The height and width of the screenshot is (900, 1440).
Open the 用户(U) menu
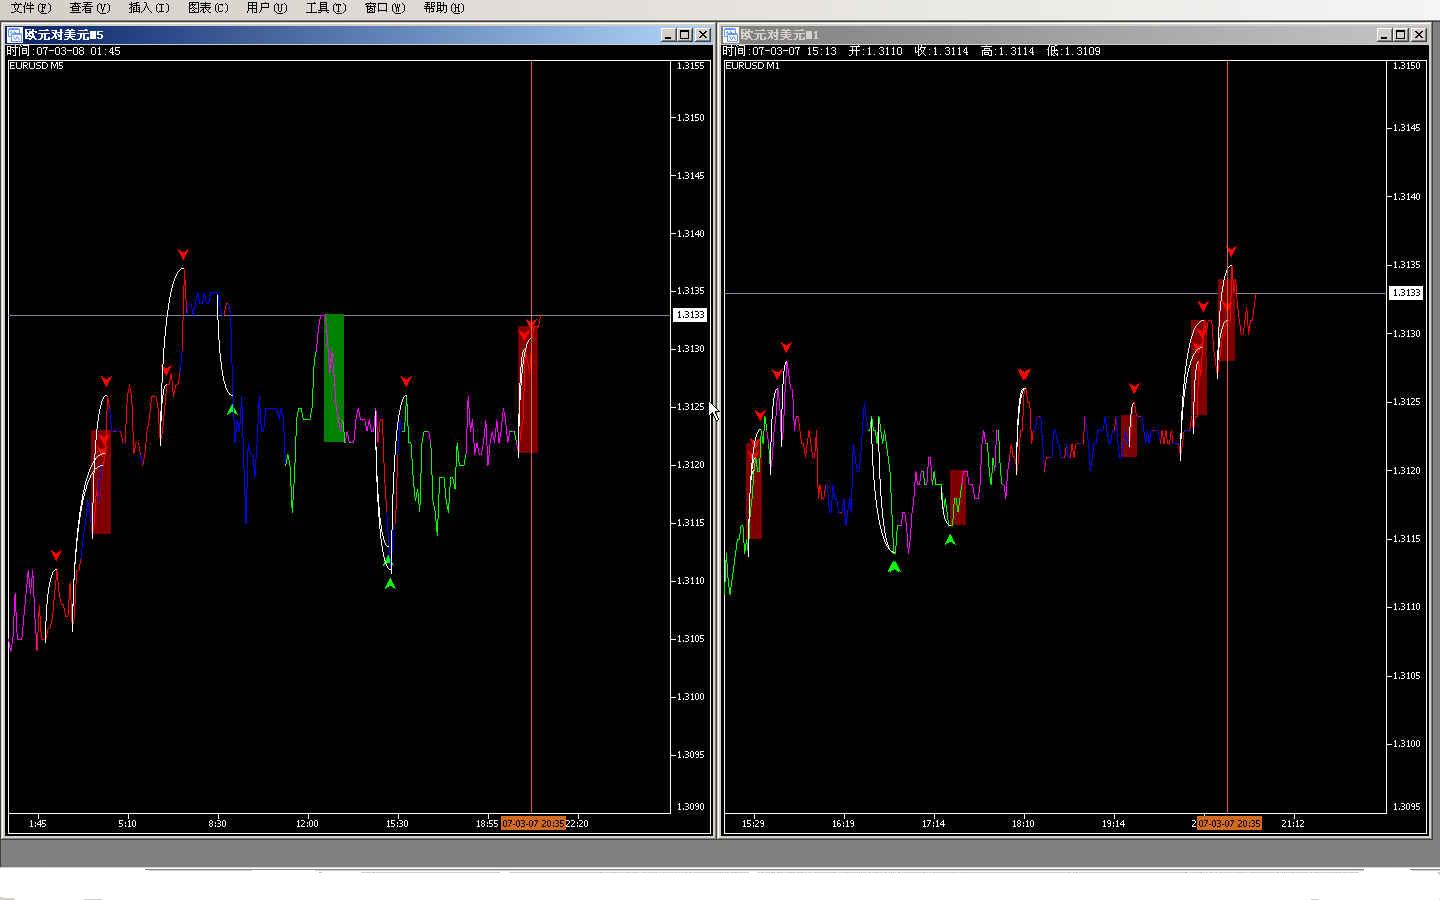click(x=266, y=8)
